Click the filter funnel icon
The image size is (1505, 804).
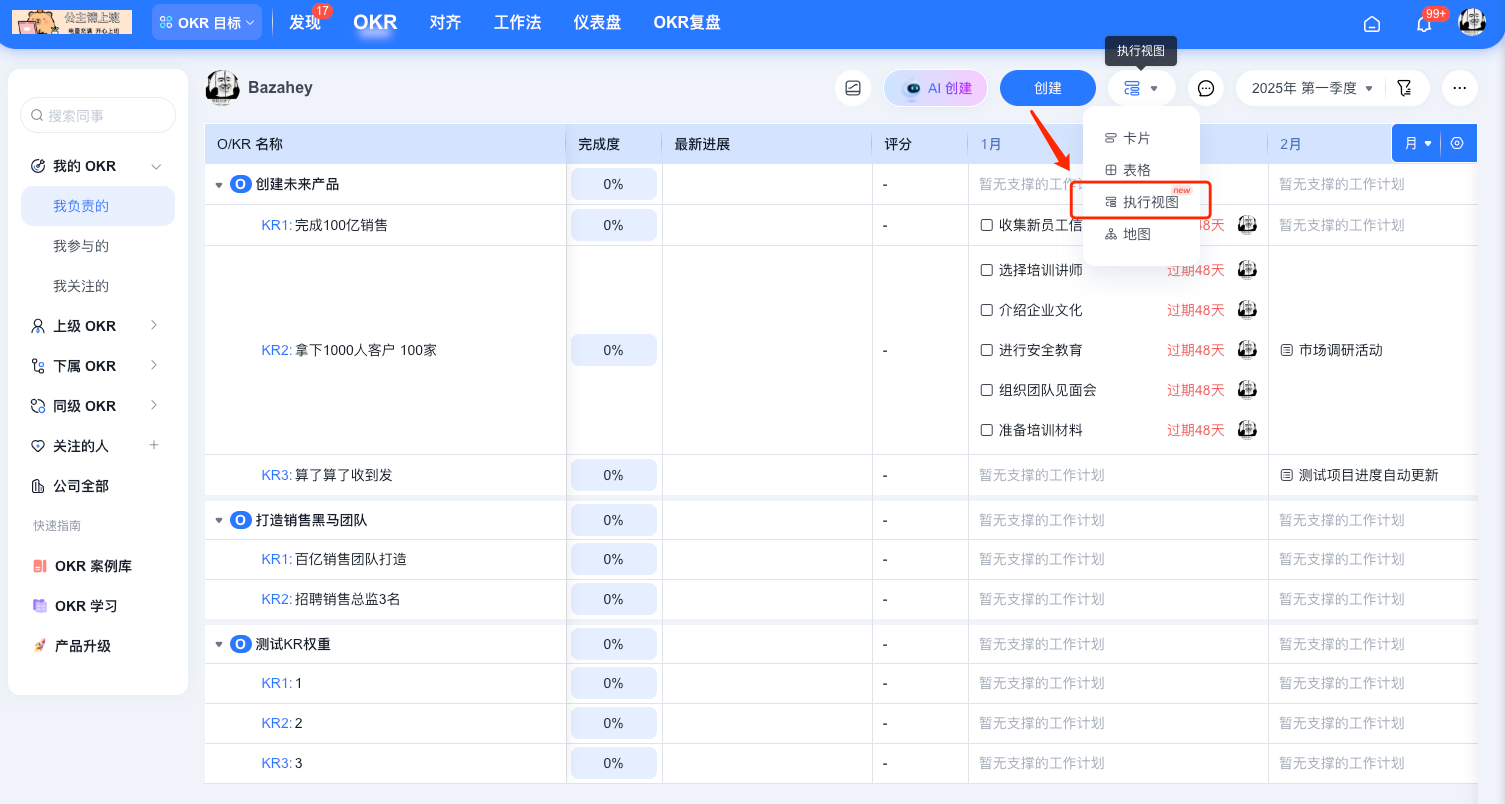[1405, 88]
